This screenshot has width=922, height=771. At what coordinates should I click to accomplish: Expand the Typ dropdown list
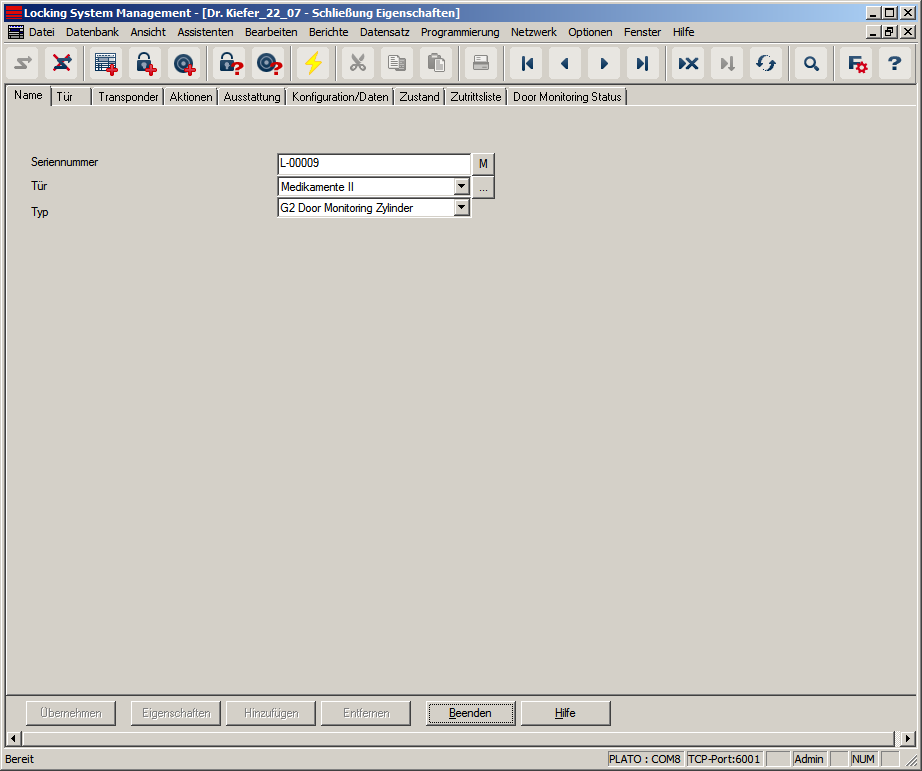(x=461, y=208)
